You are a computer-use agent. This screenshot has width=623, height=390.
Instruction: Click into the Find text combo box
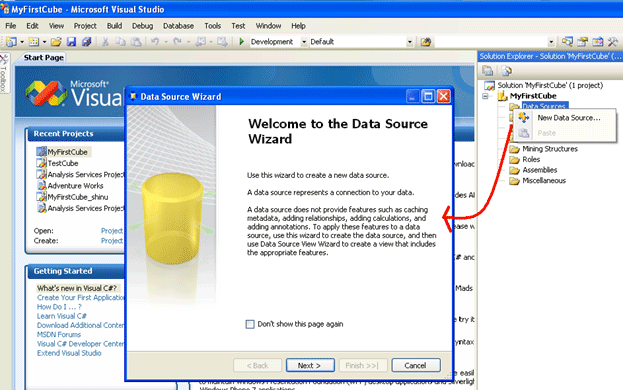(491, 42)
